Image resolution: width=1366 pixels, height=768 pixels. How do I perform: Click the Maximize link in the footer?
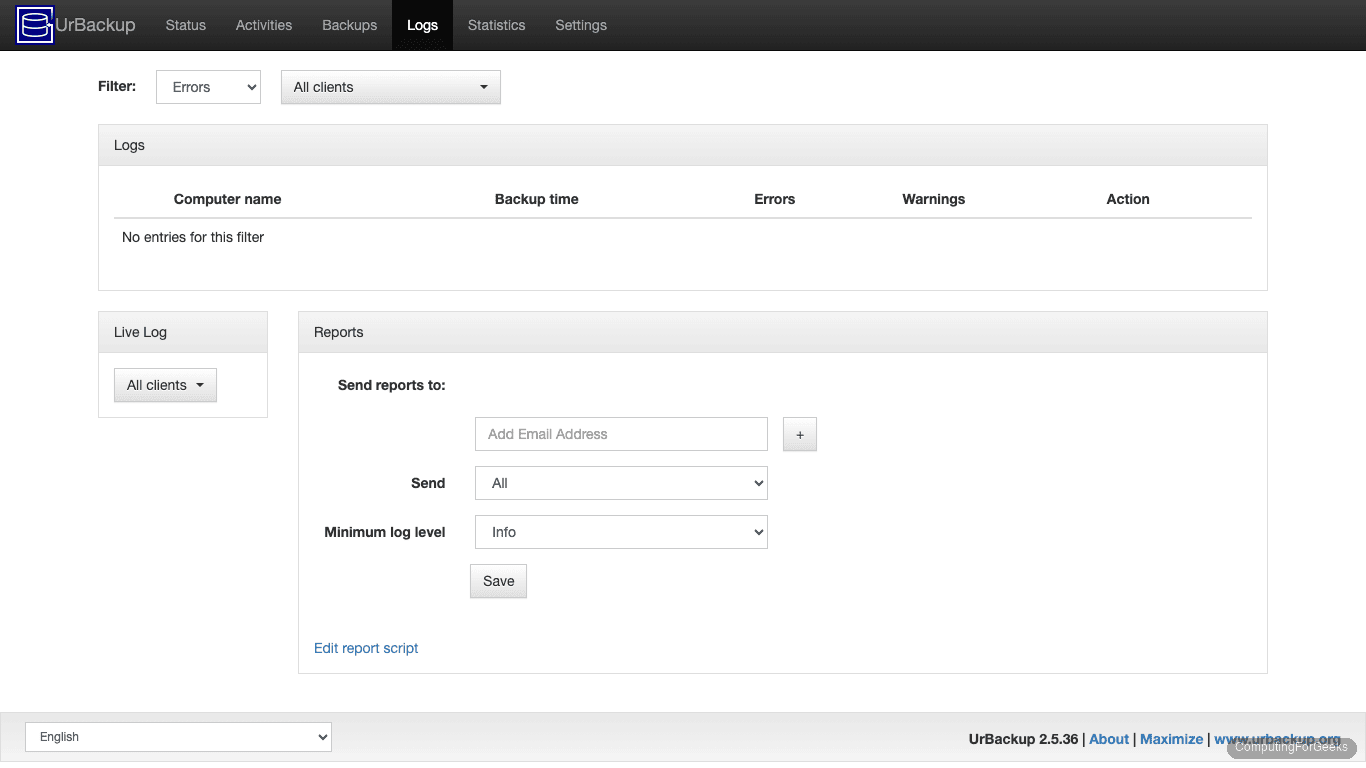tap(1171, 738)
